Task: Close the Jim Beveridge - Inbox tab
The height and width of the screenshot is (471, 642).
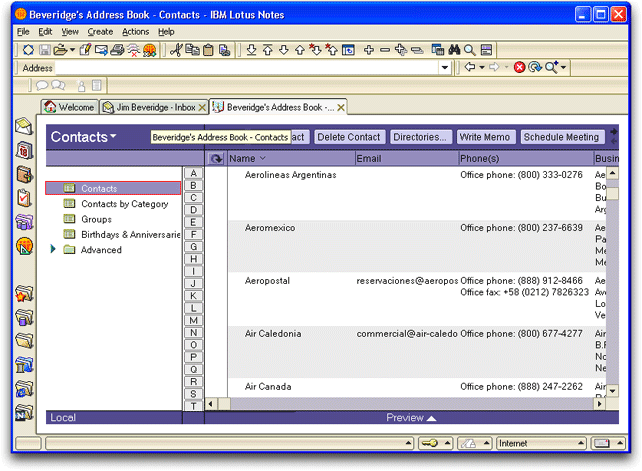Action: [x=202, y=108]
